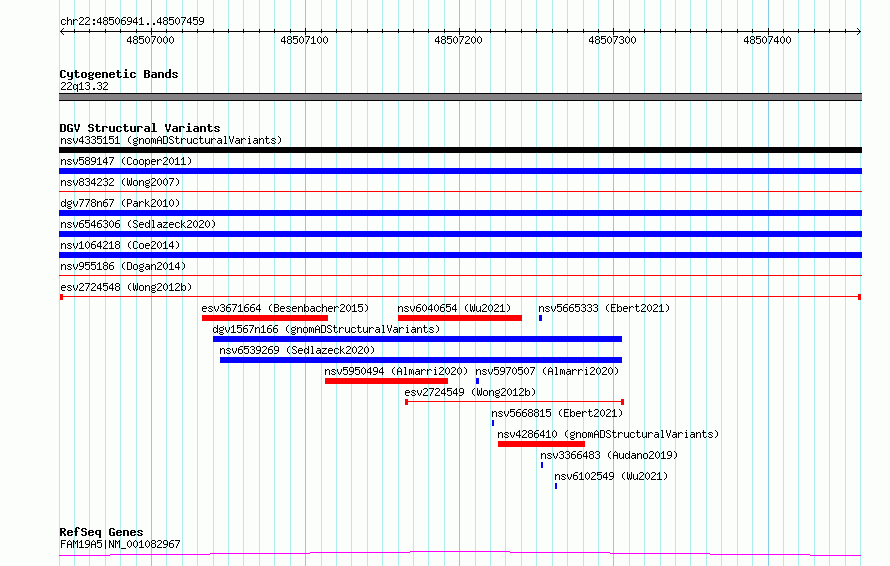Viewport: 890px width, 566px height.
Task: Click thin red line under nsv955186
Action: [460, 276]
